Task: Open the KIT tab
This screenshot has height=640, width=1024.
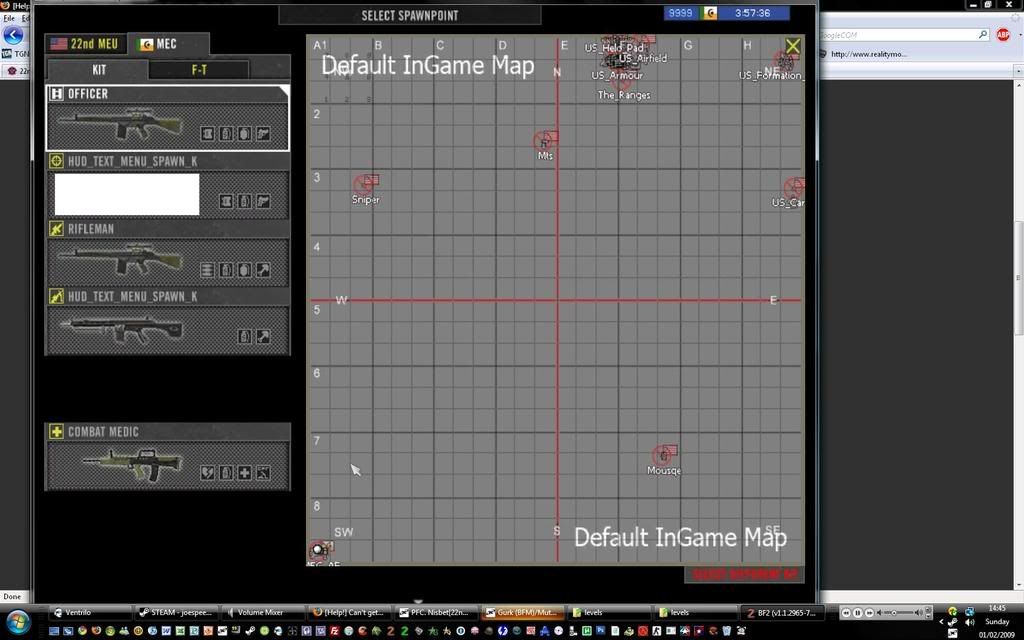Action: 98,70
